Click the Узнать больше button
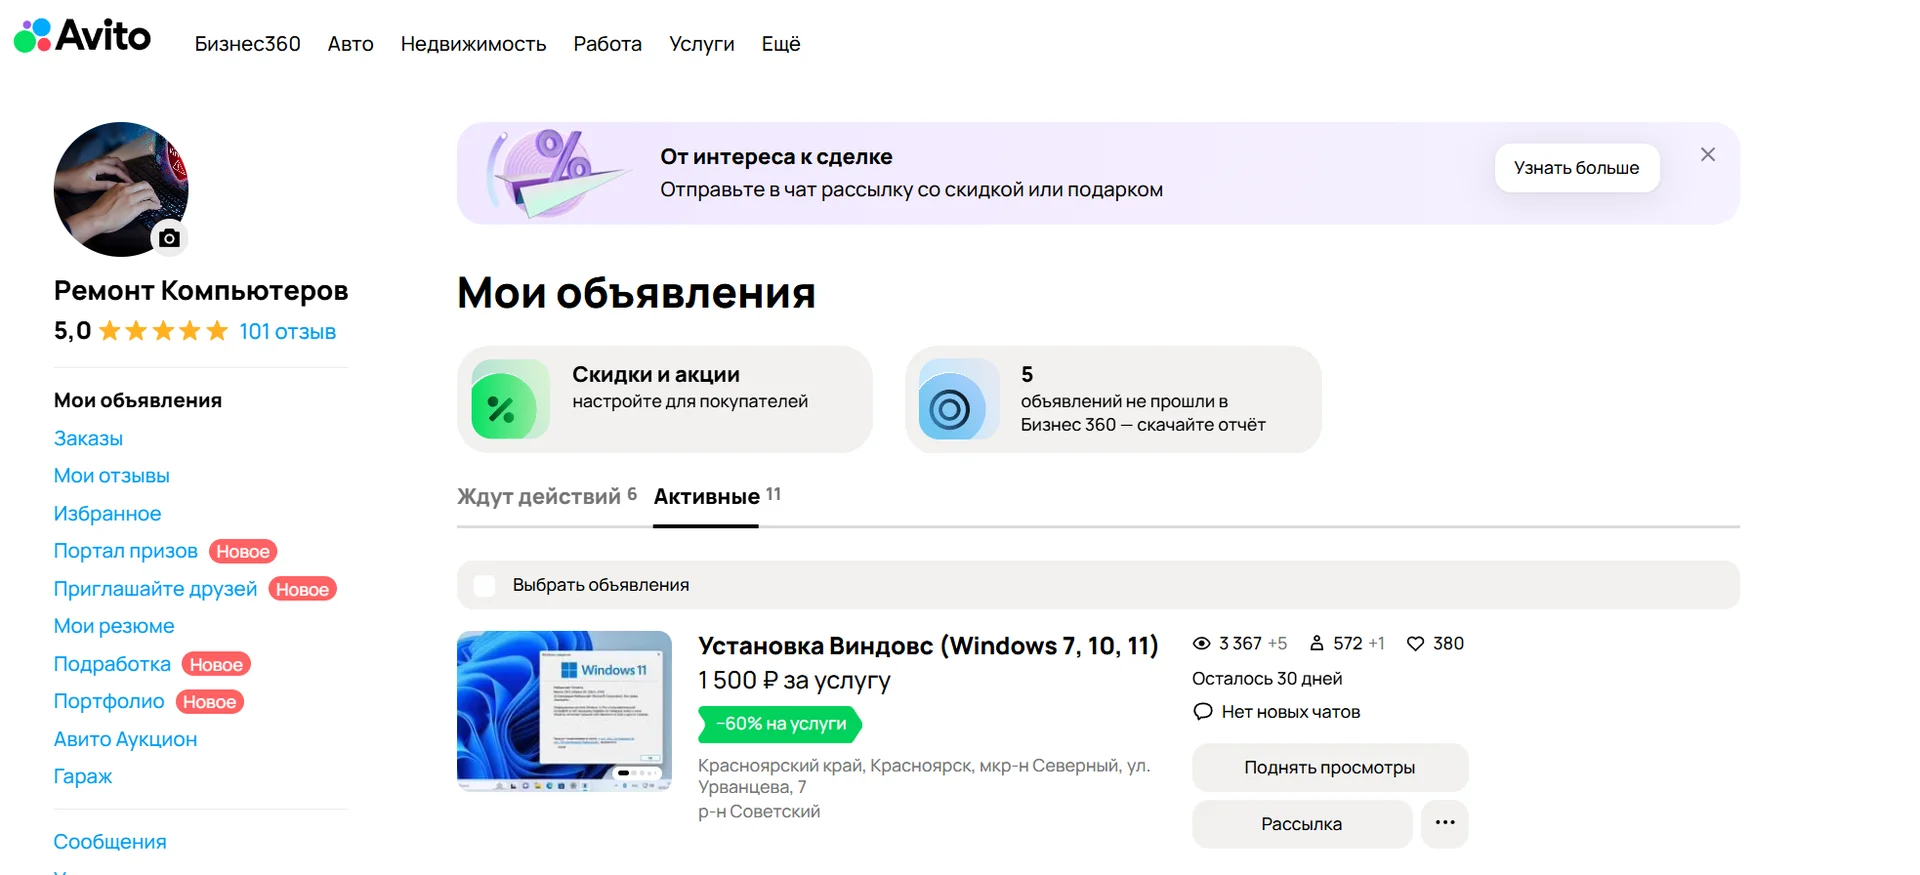Screen dimensions: 1920x875 click(x=1577, y=168)
